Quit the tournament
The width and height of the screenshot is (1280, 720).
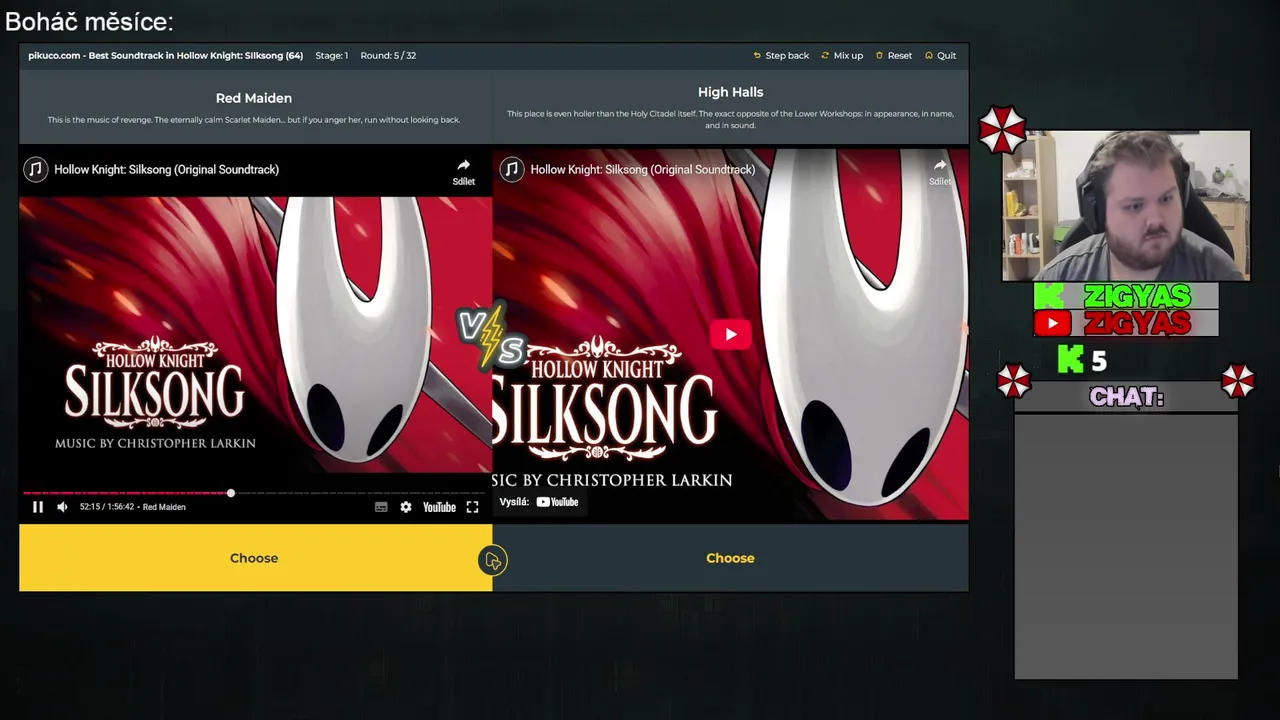click(x=941, y=55)
